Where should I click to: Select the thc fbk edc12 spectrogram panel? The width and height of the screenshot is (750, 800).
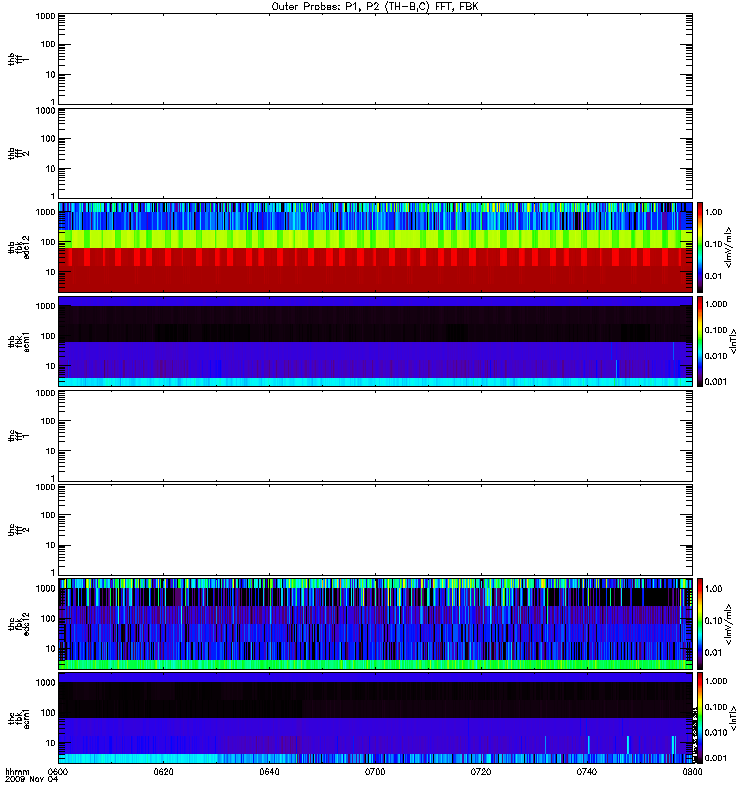point(376,623)
